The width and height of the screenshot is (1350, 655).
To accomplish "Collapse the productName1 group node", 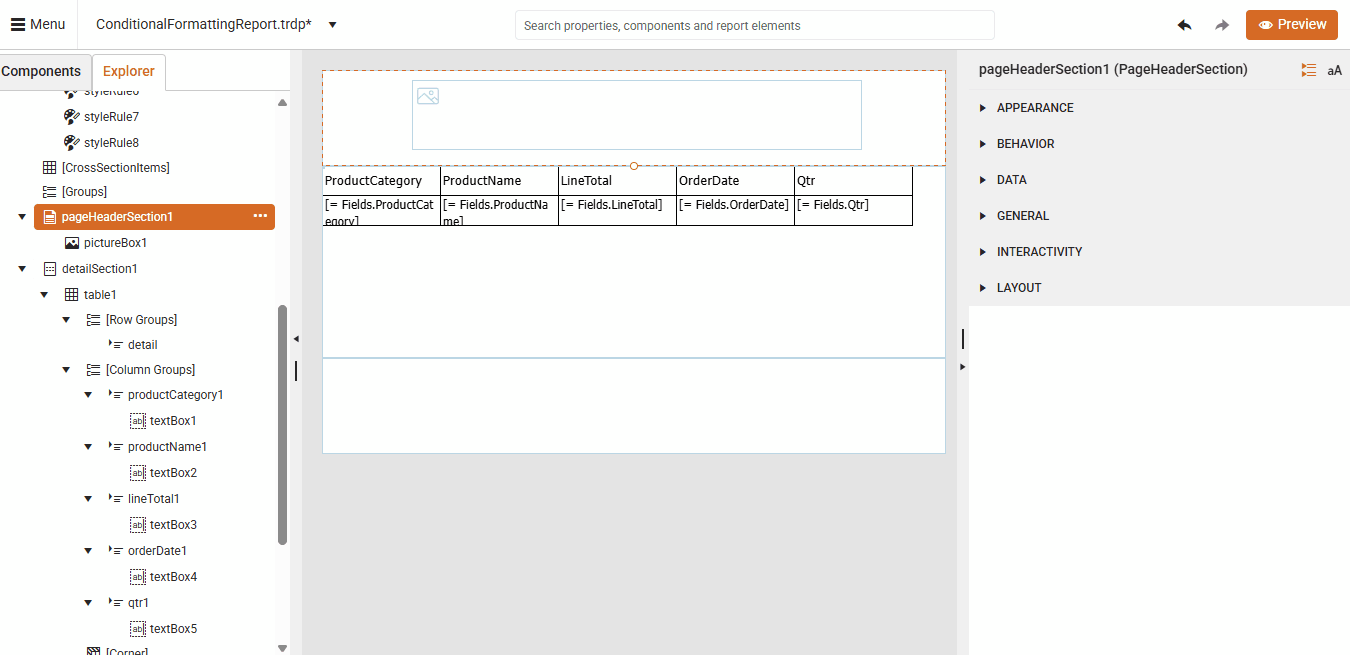I will (88, 447).
